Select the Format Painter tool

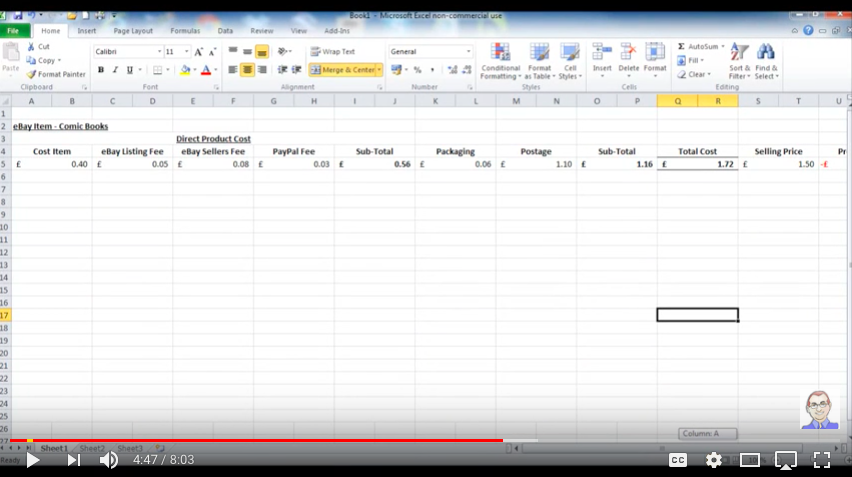click(56, 74)
